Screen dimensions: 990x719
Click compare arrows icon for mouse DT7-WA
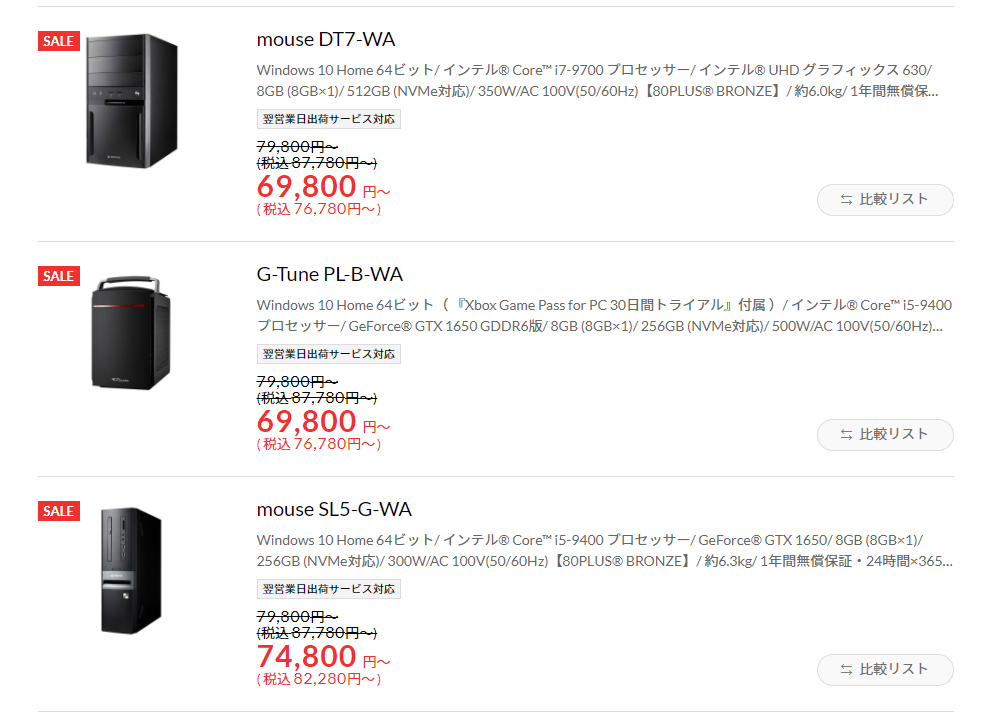[x=846, y=199]
